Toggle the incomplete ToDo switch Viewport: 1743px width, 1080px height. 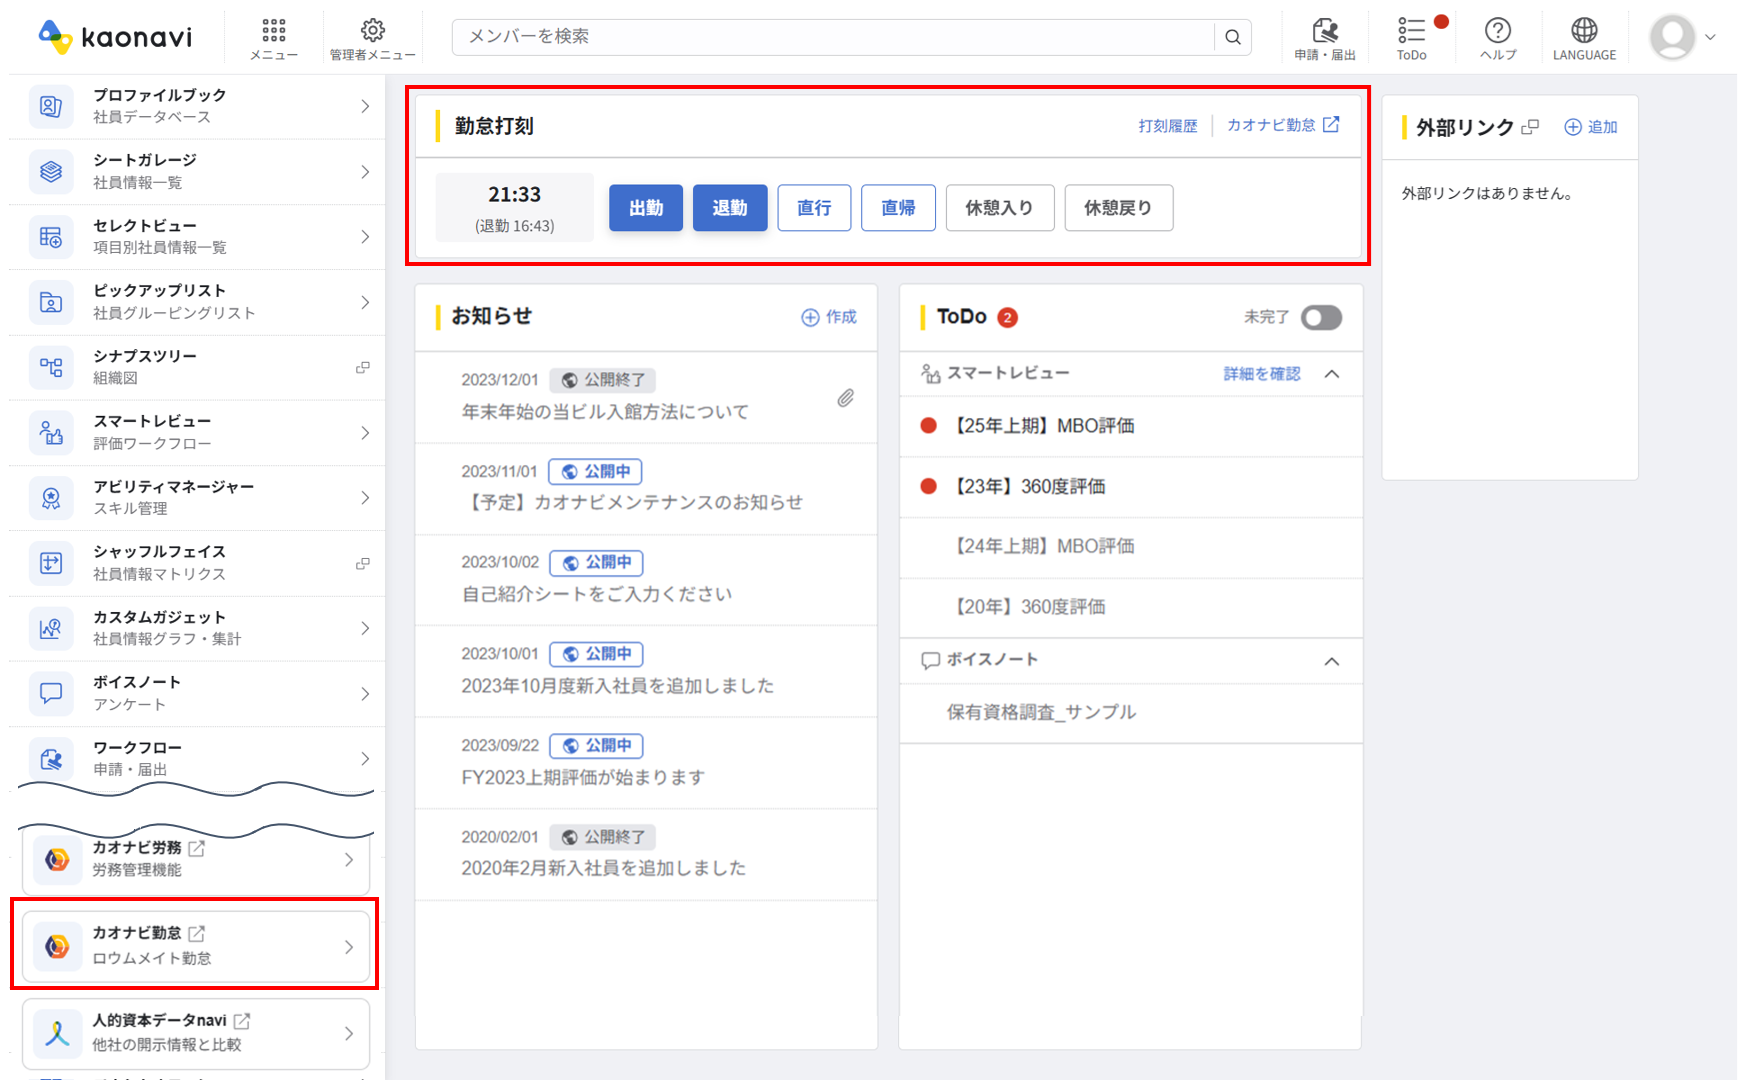pos(1320,317)
